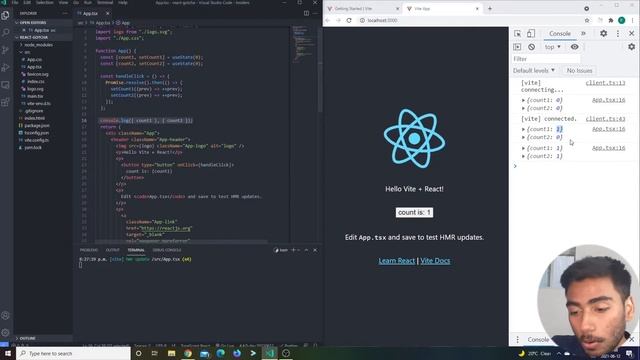Open DevTools settings gear in top bar
The height and width of the screenshot is (360, 640).
coord(603,33)
